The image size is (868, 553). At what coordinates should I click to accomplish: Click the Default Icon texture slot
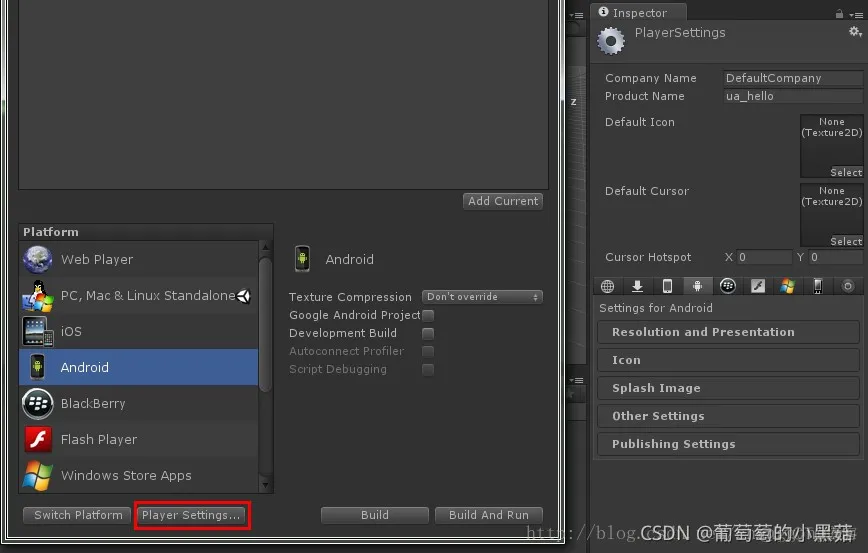[x=831, y=146]
